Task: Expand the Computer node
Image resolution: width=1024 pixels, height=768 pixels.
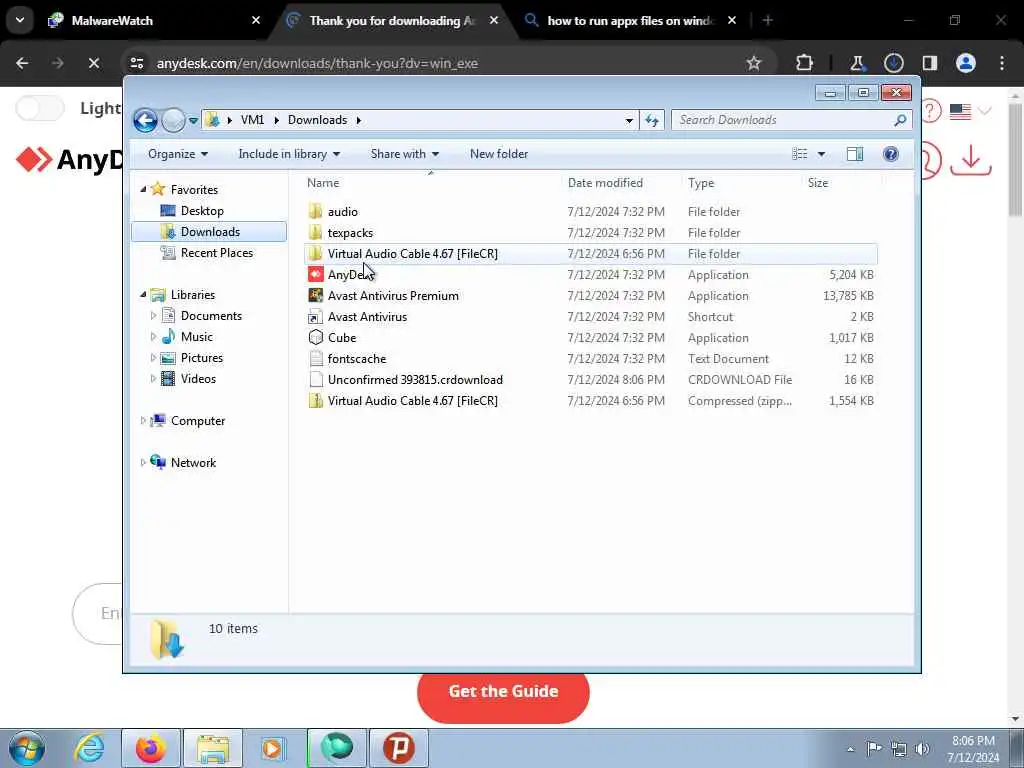Action: [x=143, y=421]
